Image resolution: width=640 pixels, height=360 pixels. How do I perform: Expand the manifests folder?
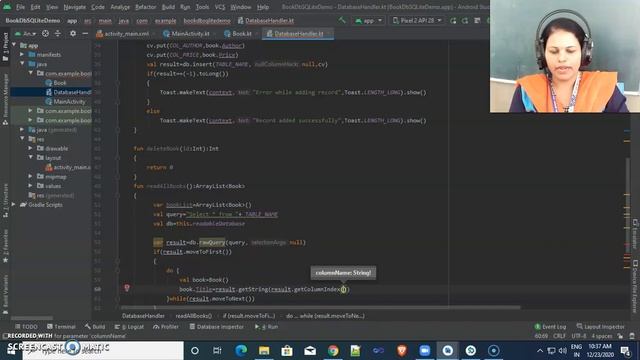[x=22, y=55]
